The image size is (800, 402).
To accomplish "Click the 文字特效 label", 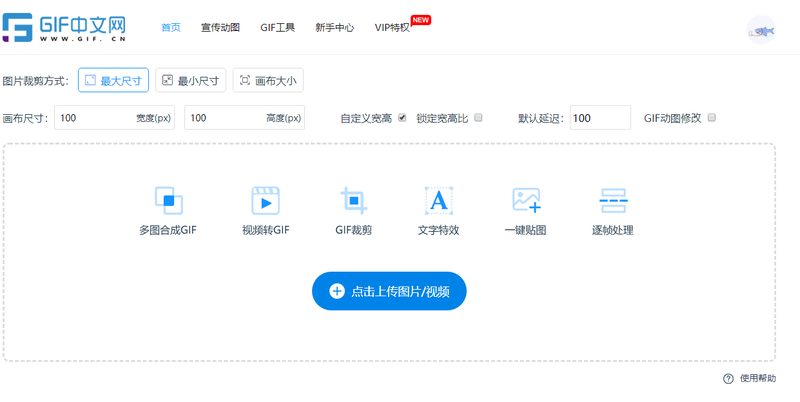I will (439, 230).
